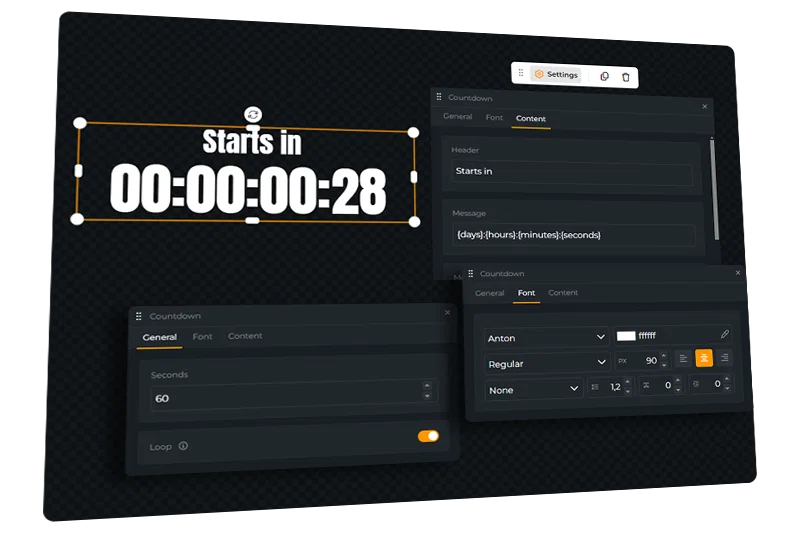The image size is (800, 533).
Task: Select the active General tab above Seconds
Action: click(160, 337)
